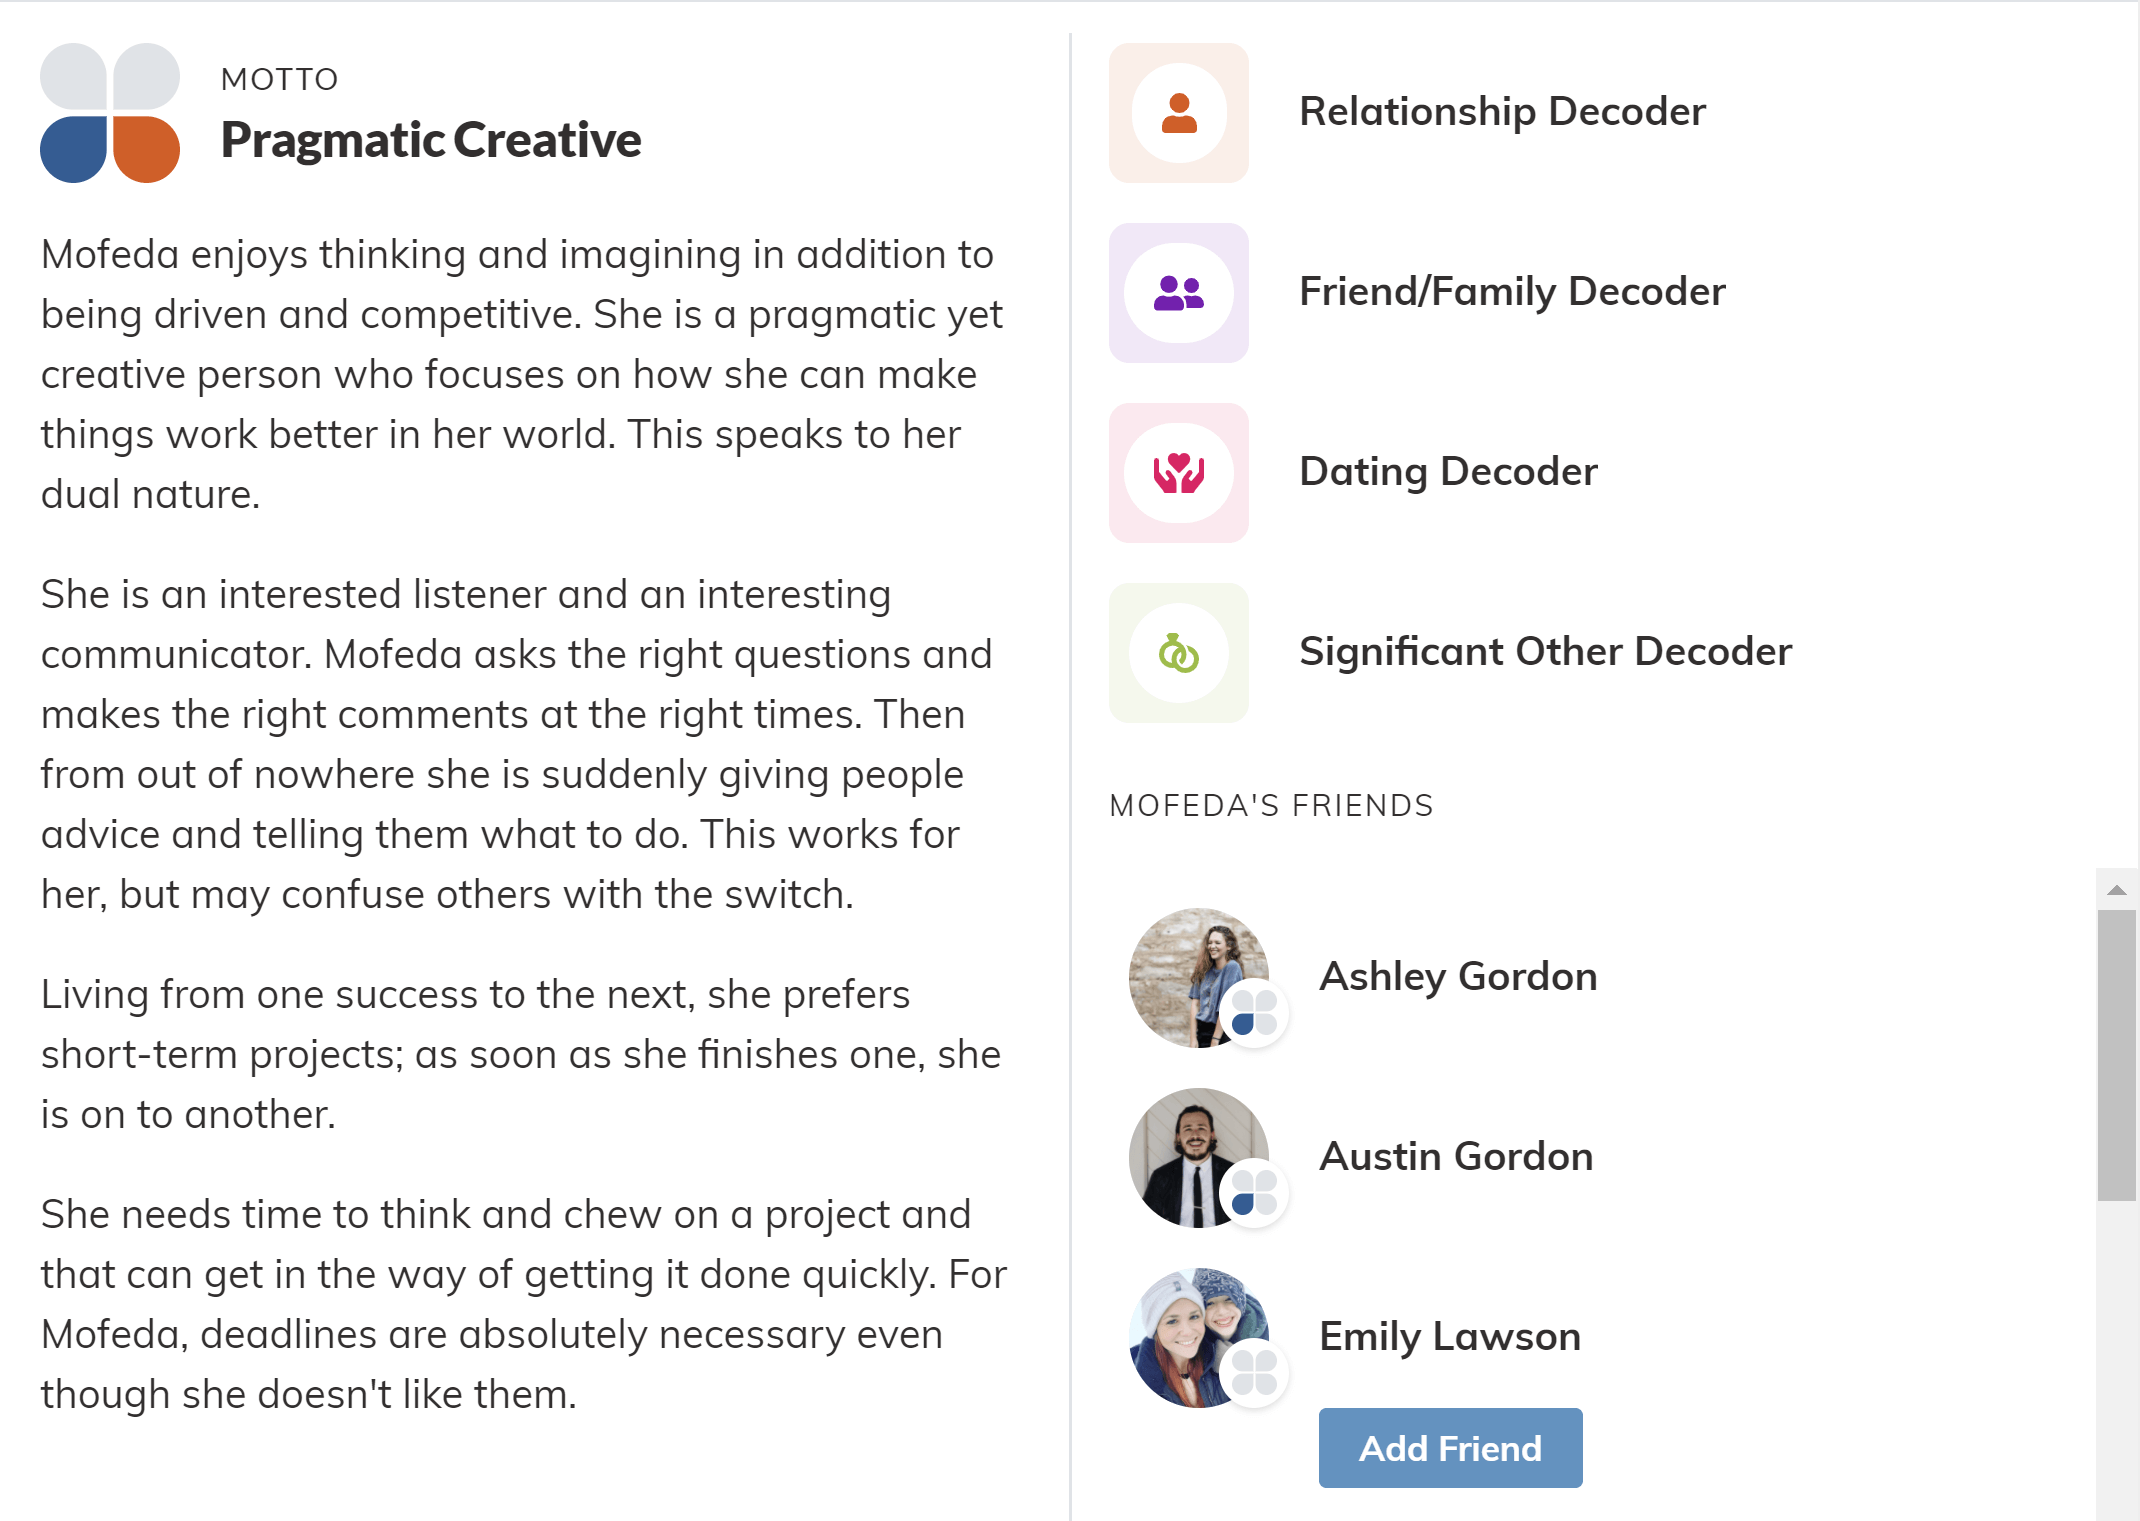This screenshot has height=1521, width=2140.
Task: Go to the Dating Decoder
Action: (1448, 471)
